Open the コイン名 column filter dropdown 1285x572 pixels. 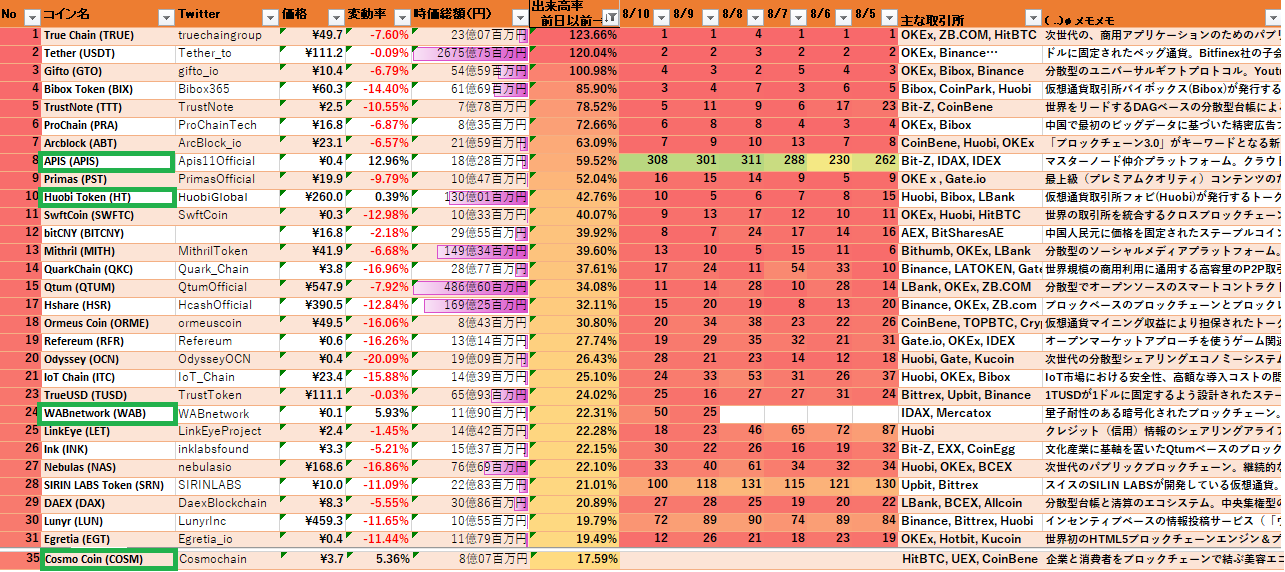pyautogui.click(x=164, y=17)
